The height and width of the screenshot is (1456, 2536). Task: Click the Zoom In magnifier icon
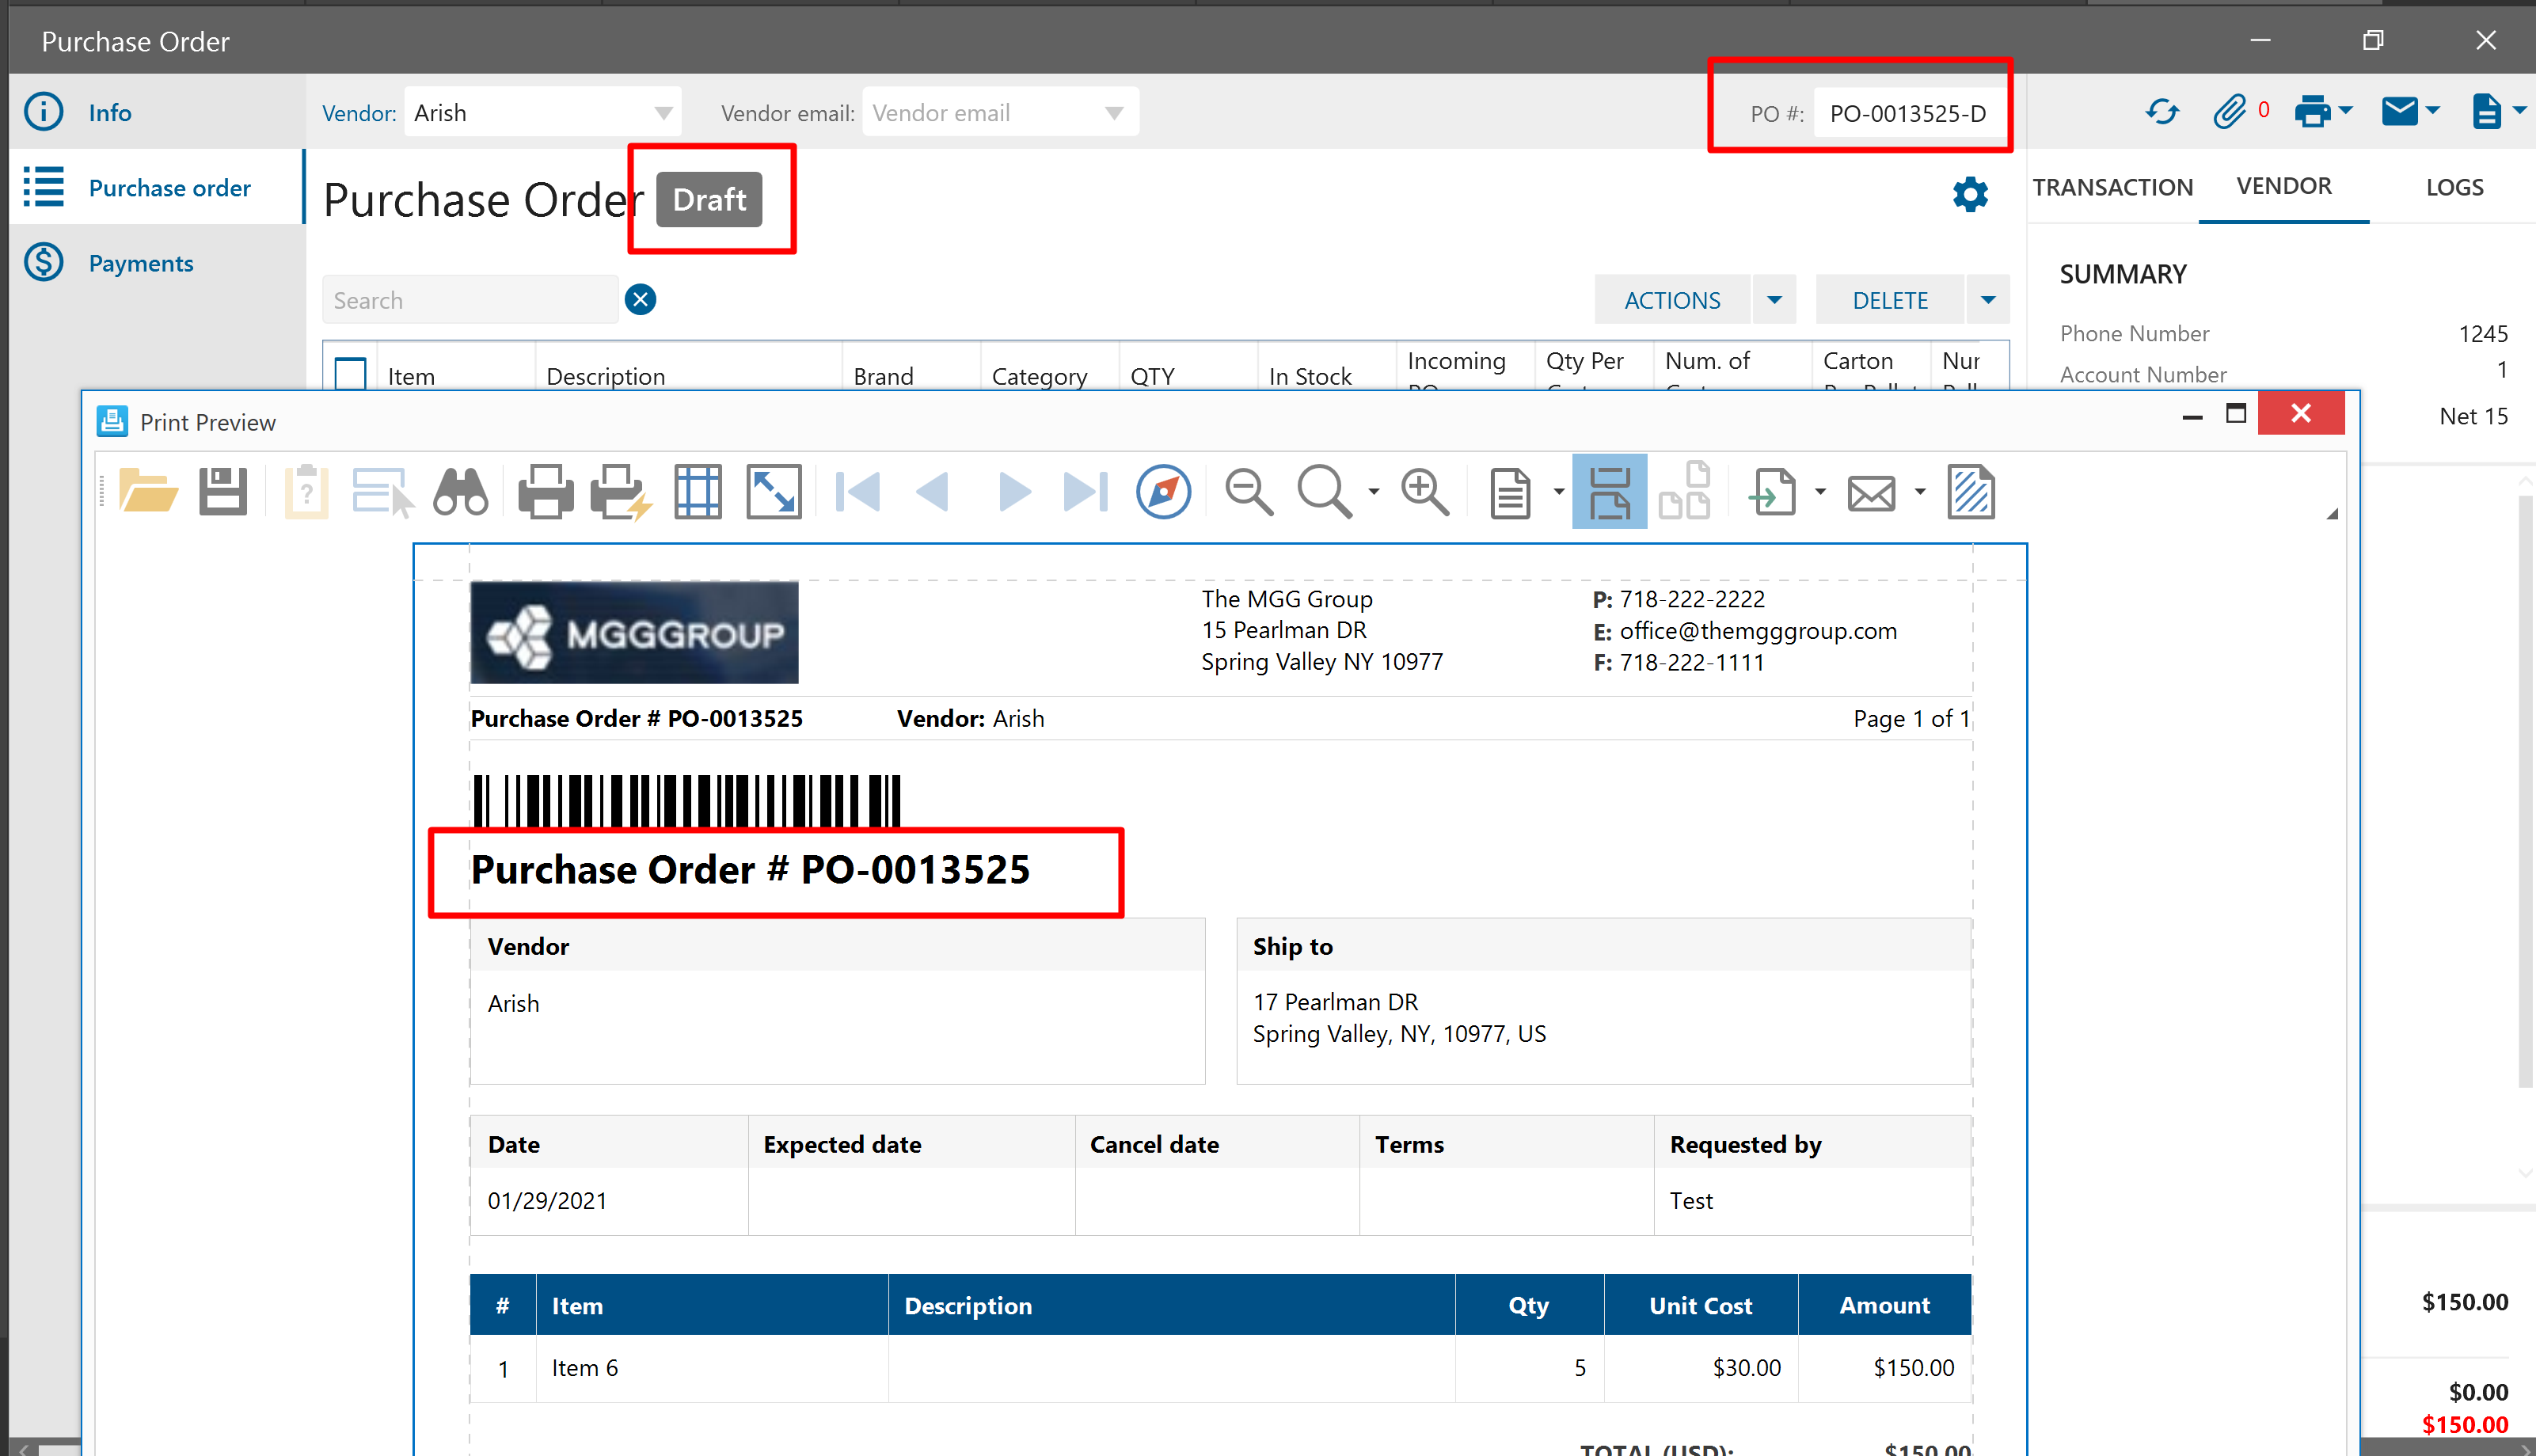pos(1424,491)
